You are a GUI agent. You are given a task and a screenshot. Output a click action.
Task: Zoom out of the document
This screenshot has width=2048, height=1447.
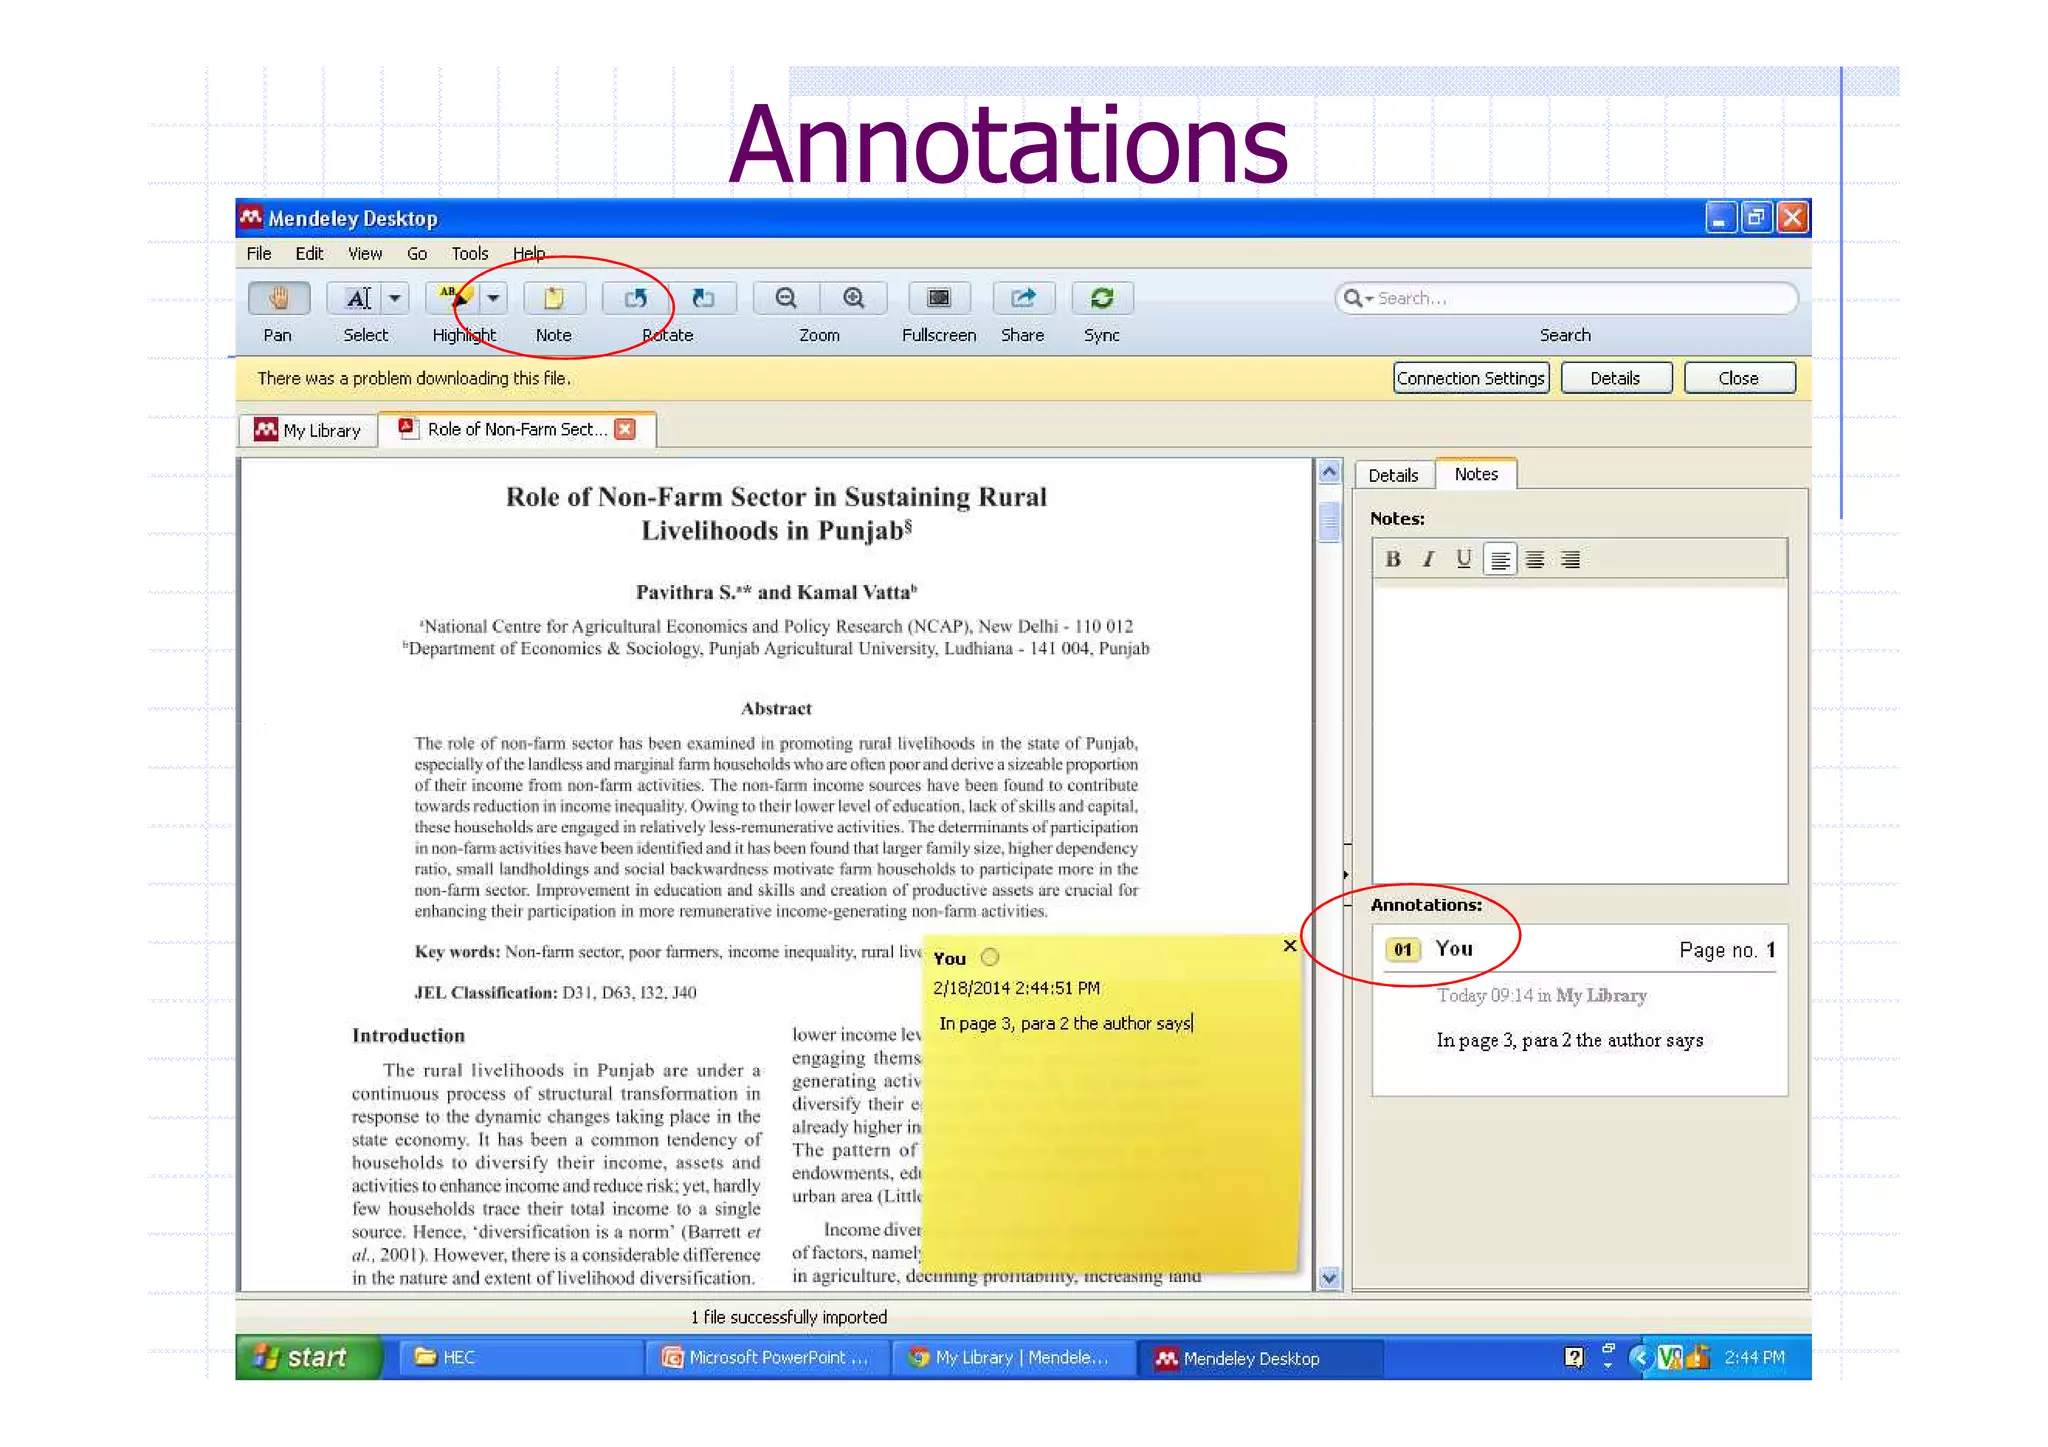point(786,298)
